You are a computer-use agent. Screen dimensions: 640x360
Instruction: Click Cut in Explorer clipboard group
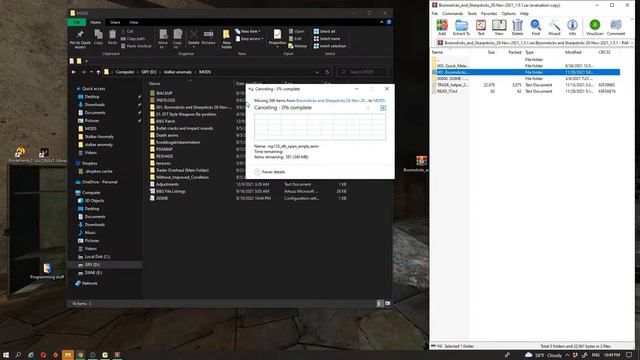point(127,31)
